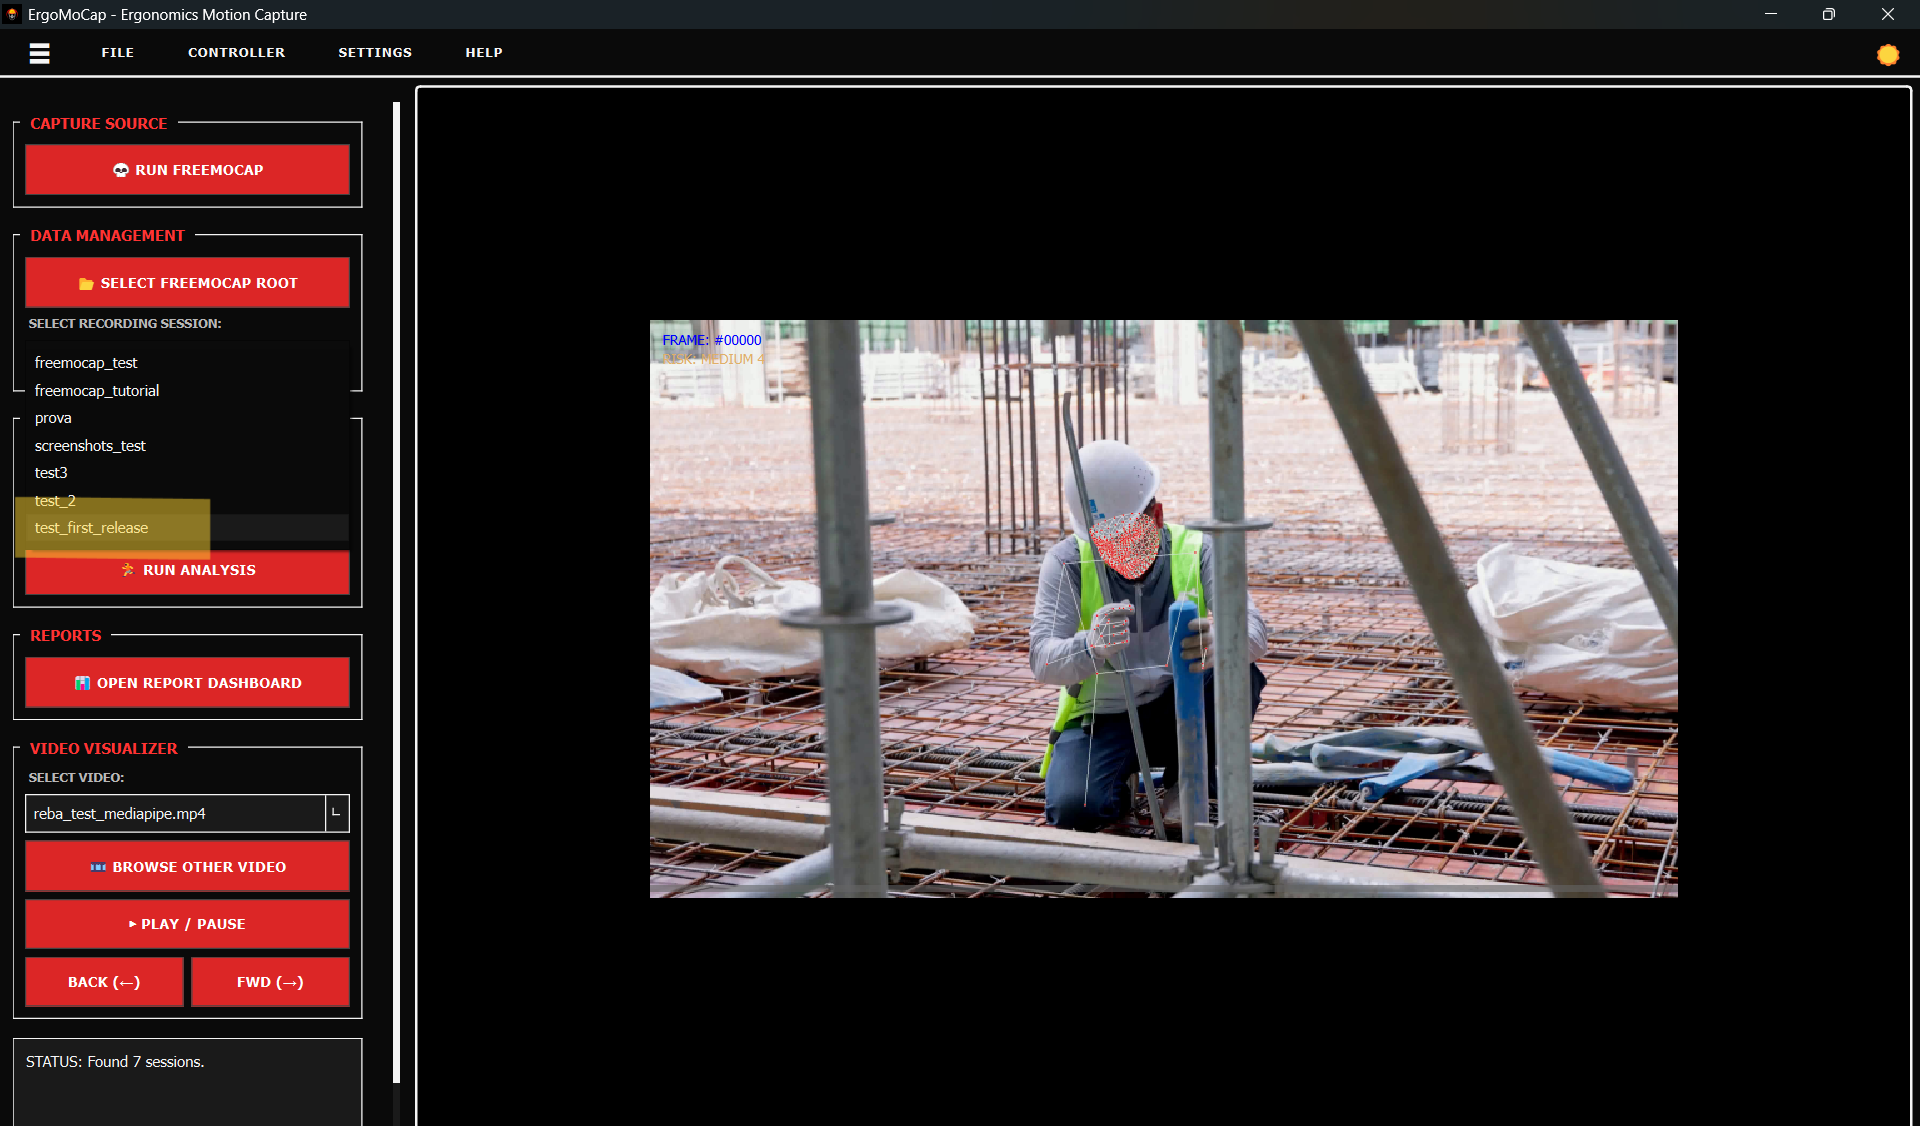
Task: Open the FILE menu
Action: pos(117,53)
